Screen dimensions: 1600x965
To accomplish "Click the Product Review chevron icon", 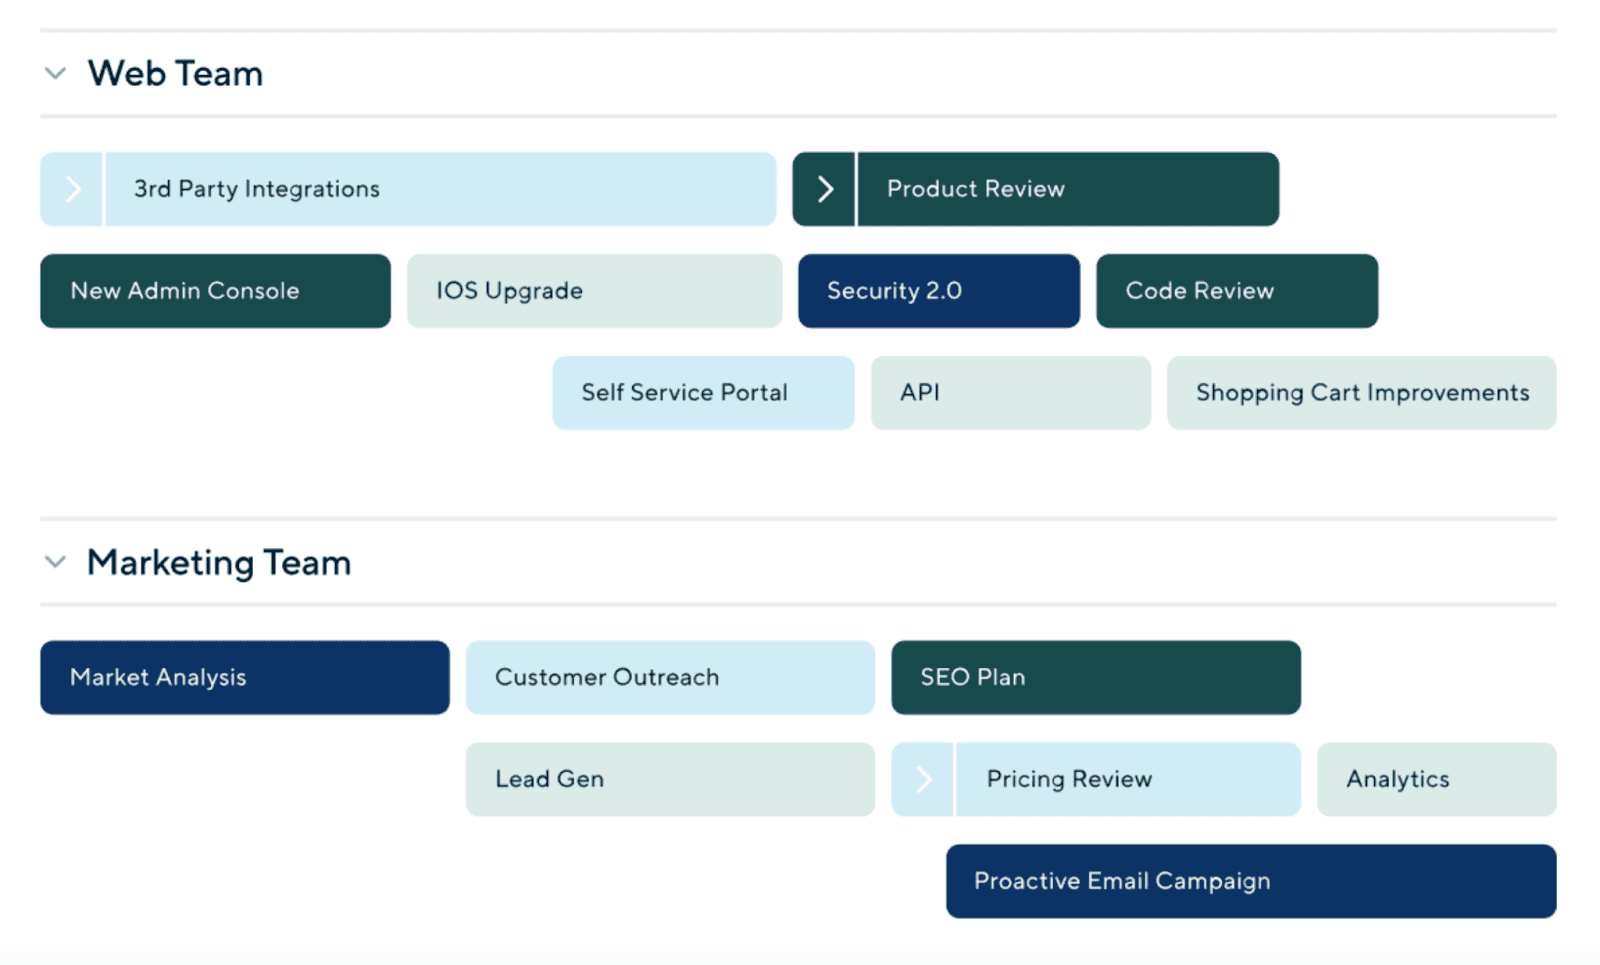I will coord(824,188).
